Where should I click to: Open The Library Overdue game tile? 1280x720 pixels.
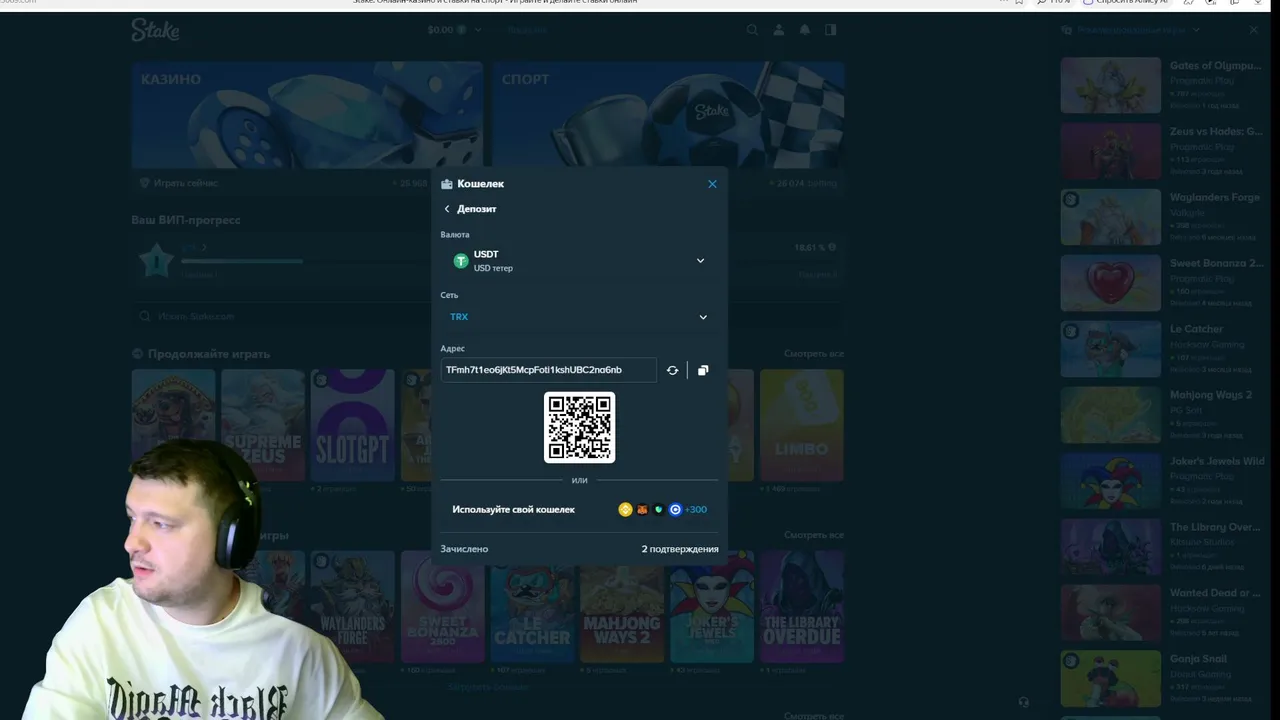pyautogui.click(x=802, y=606)
